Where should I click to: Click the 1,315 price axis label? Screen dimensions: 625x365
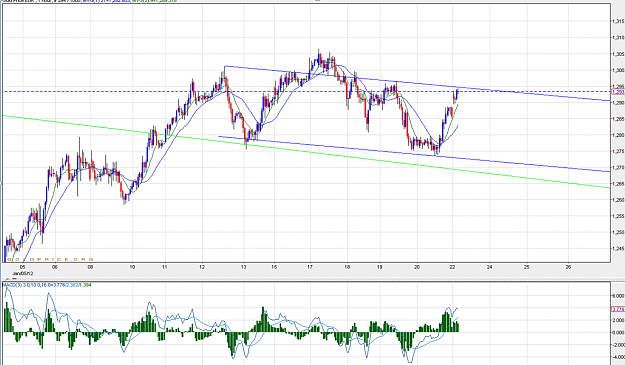point(618,21)
